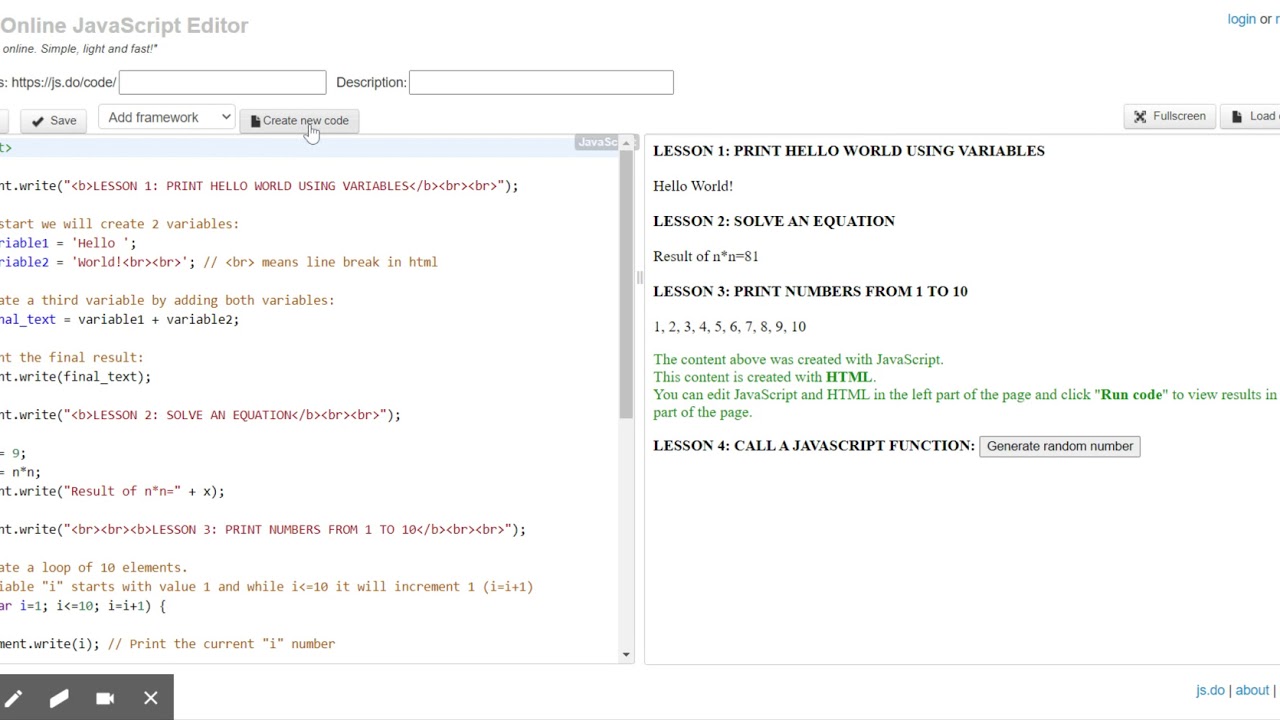Image resolution: width=1280 pixels, height=720 pixels.
Task: Click the Fullscreen button
Action: (x=1169, y=117)
